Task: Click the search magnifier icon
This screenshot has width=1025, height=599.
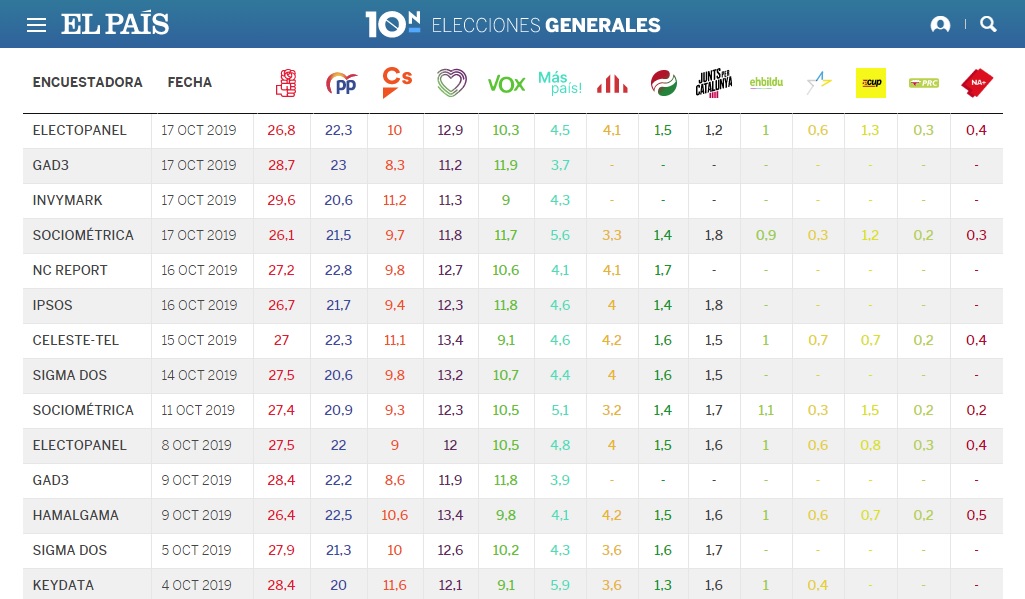Action: [989, 25]
